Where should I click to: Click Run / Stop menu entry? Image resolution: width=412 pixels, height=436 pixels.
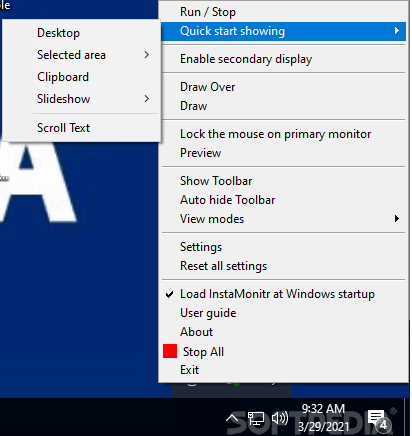click(283, 12)
